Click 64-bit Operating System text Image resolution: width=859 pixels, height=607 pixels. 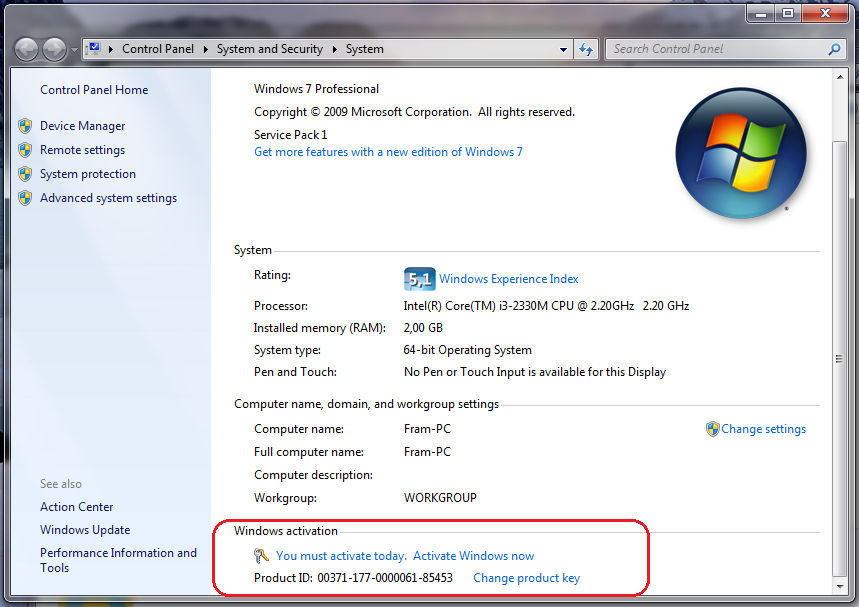tap(467, 350)
